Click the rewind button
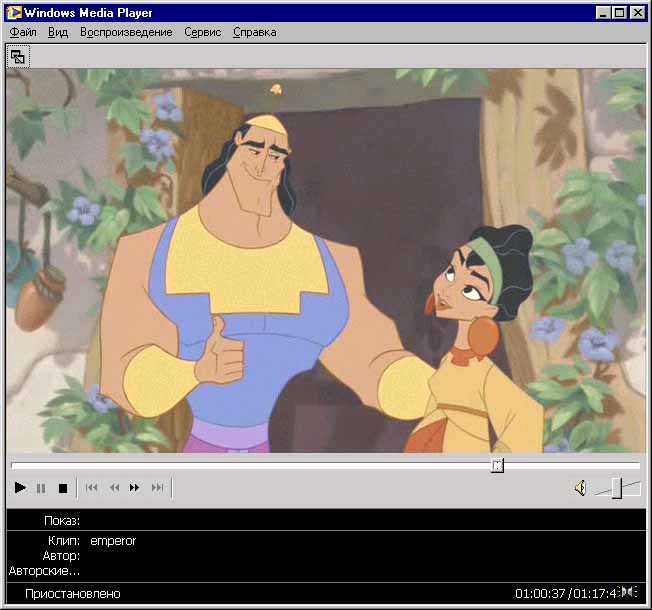 tap(113, 488)
